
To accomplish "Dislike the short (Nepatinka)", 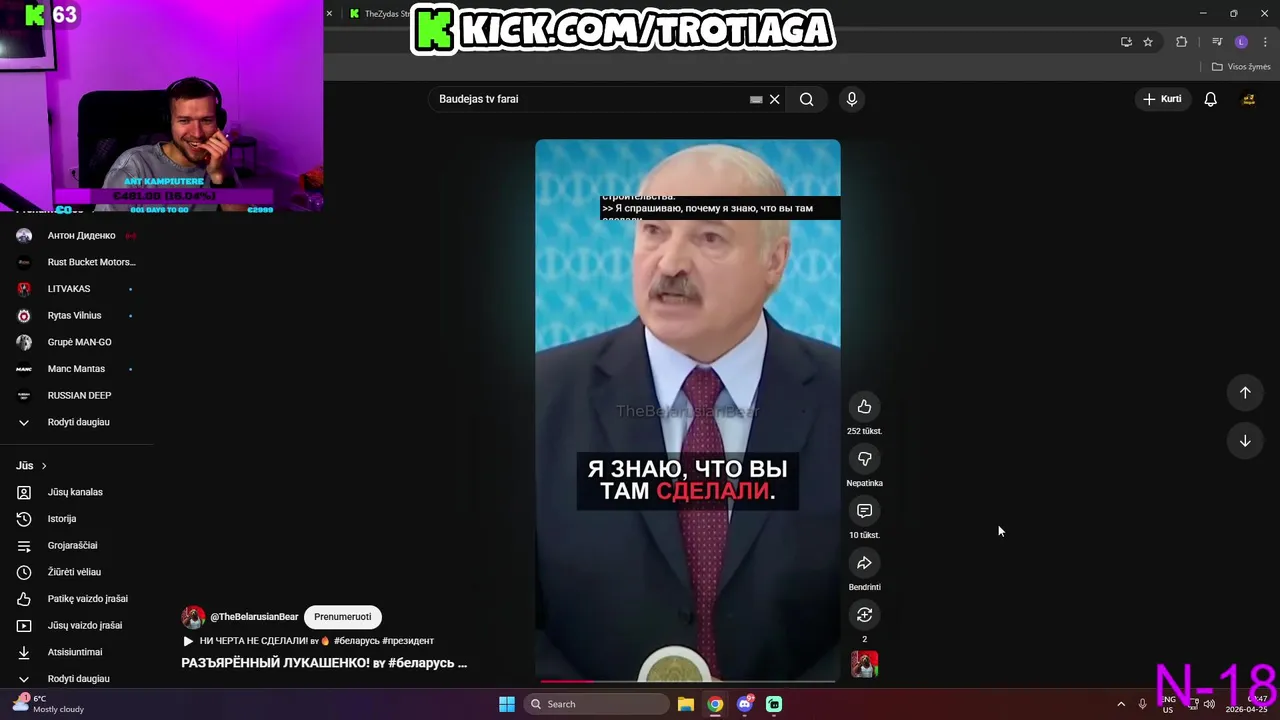I will 864,459.
